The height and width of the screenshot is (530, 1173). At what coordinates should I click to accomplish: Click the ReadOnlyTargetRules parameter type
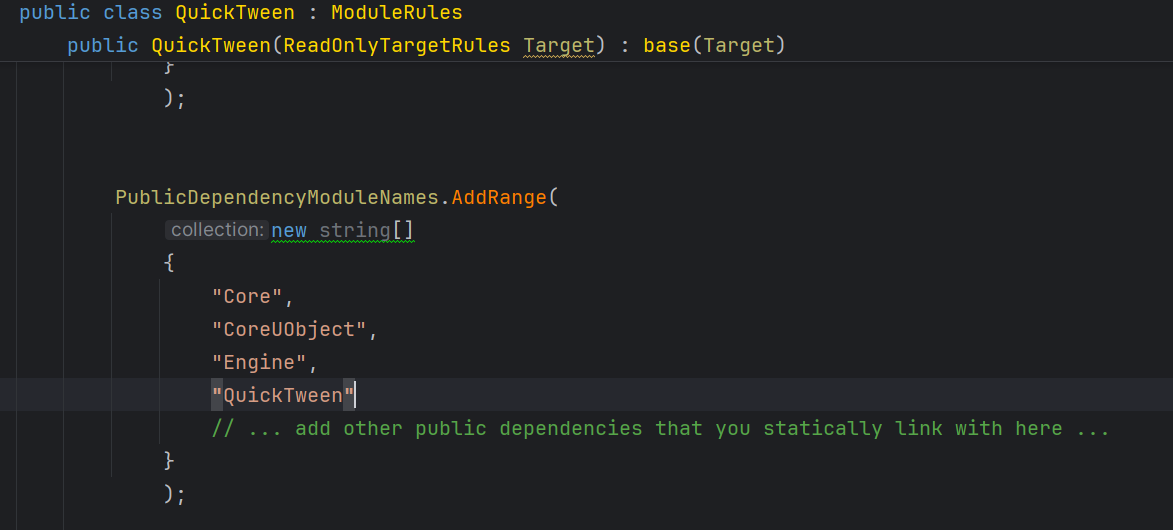397,46
